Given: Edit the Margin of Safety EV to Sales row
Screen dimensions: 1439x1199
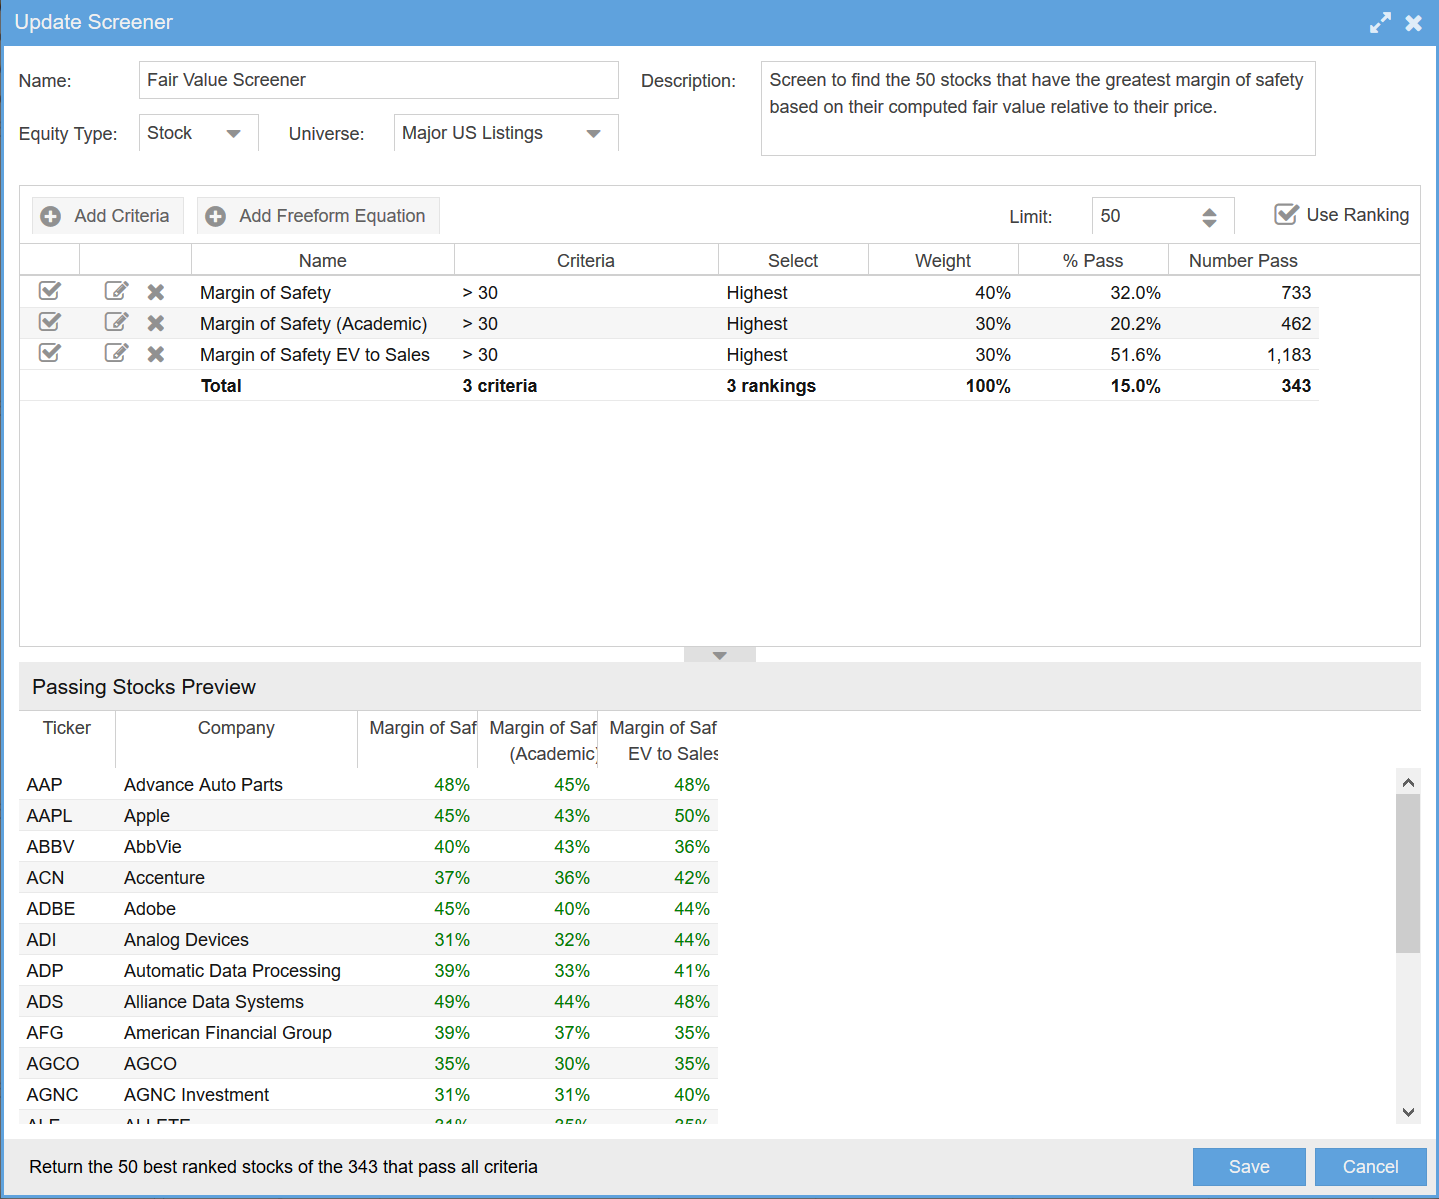Looking at the screenshot, I should 116,353.
